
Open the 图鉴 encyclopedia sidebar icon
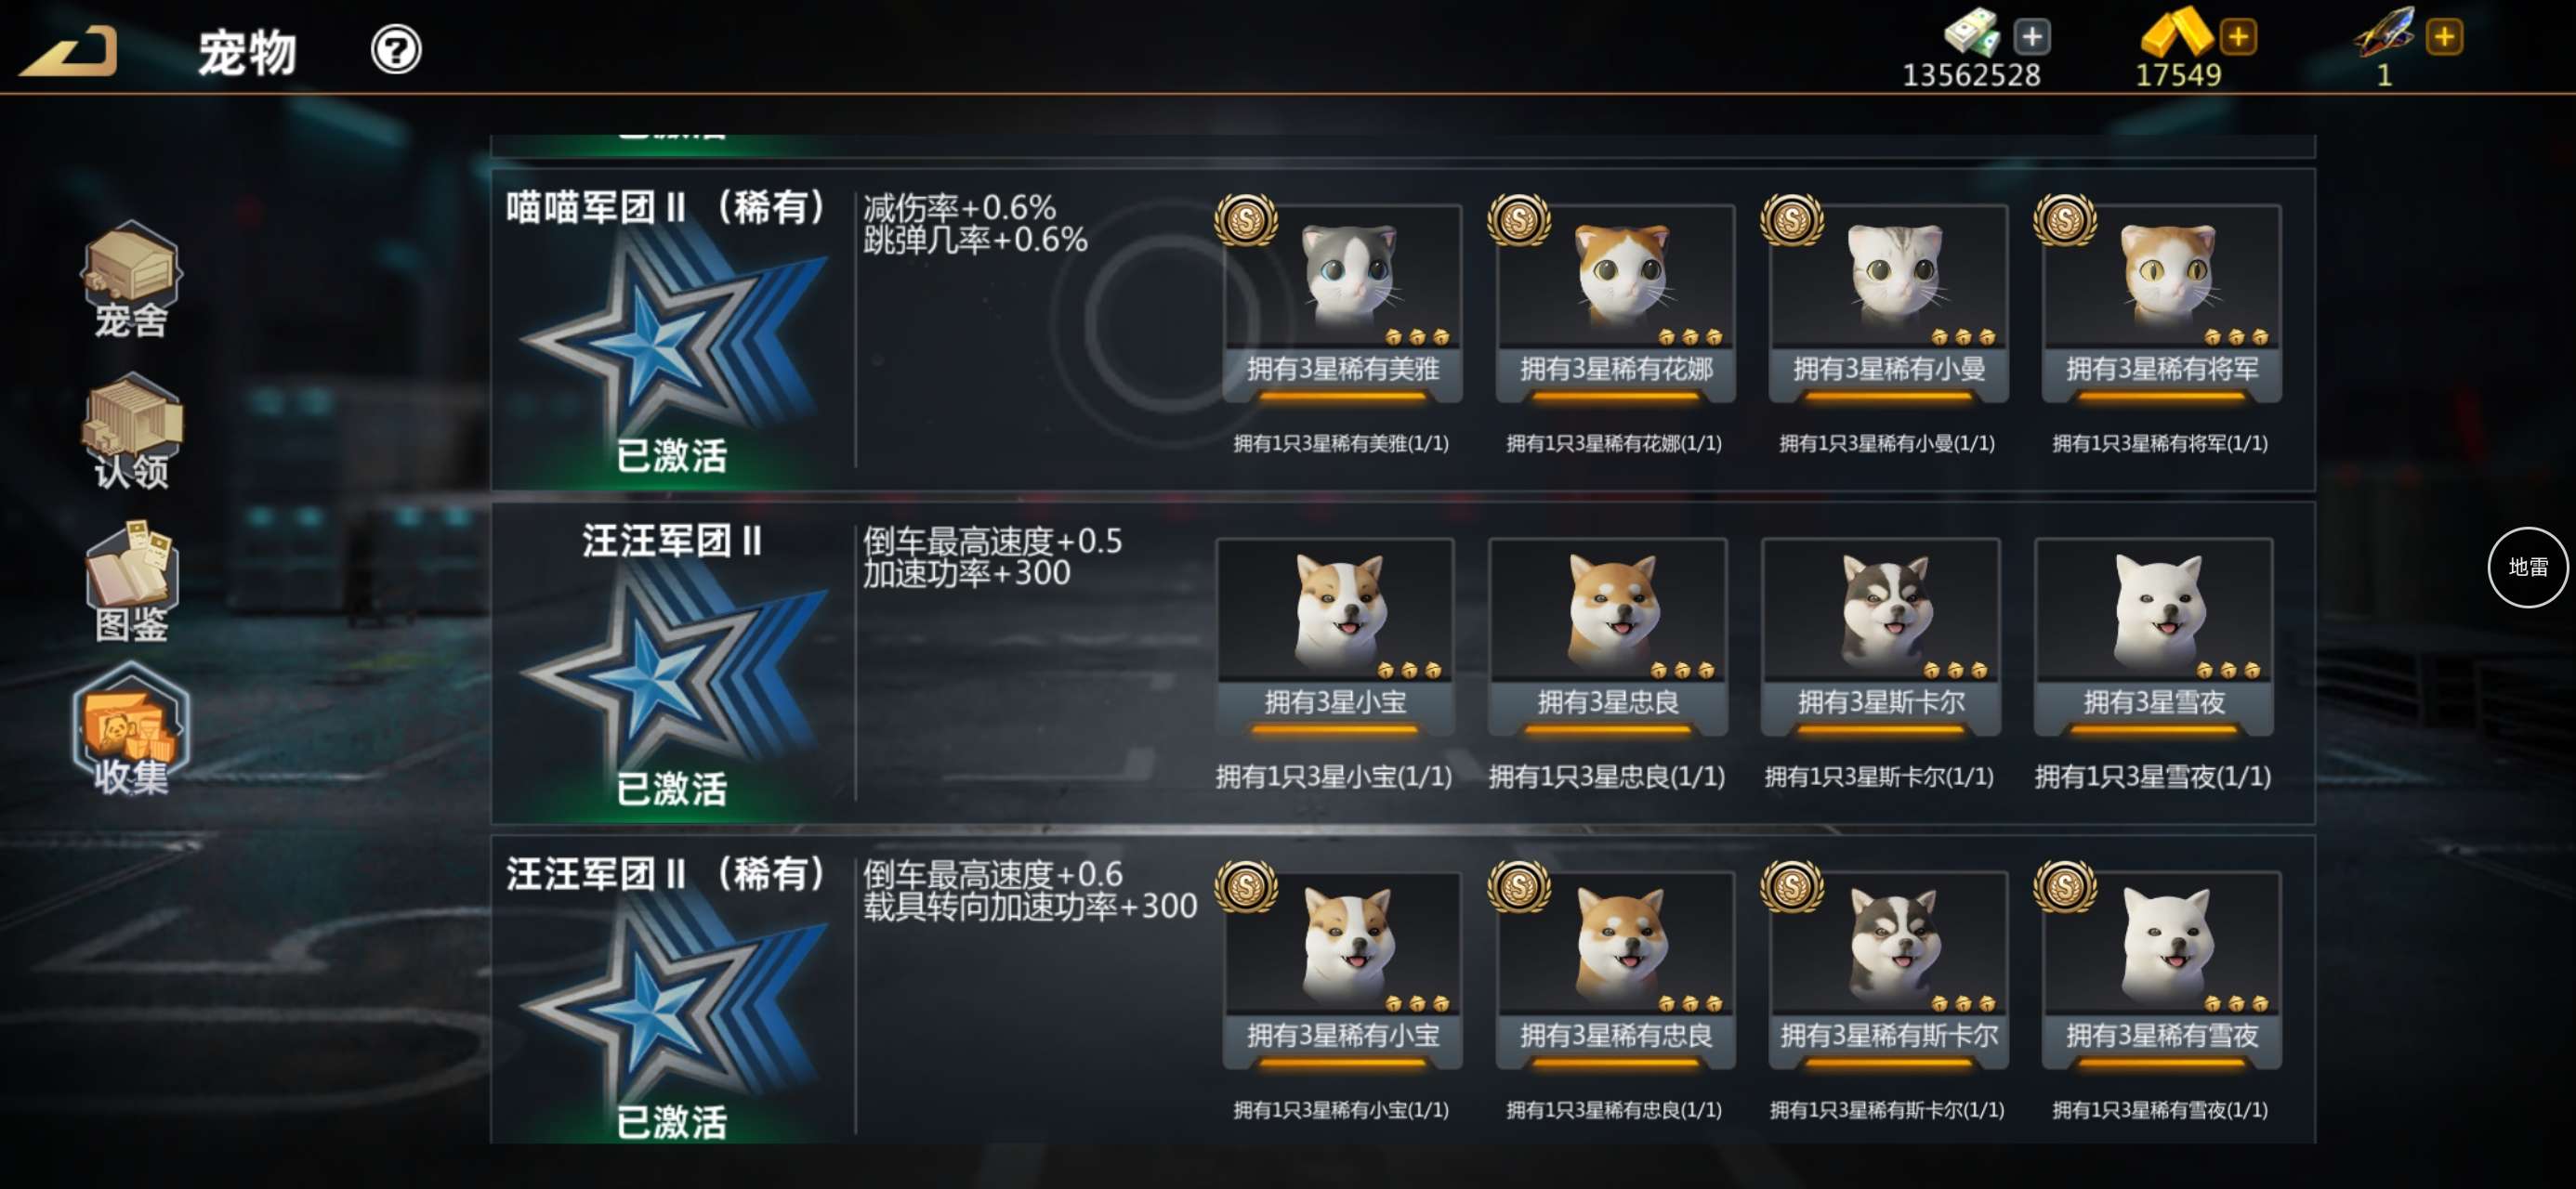tap(131, 583)
